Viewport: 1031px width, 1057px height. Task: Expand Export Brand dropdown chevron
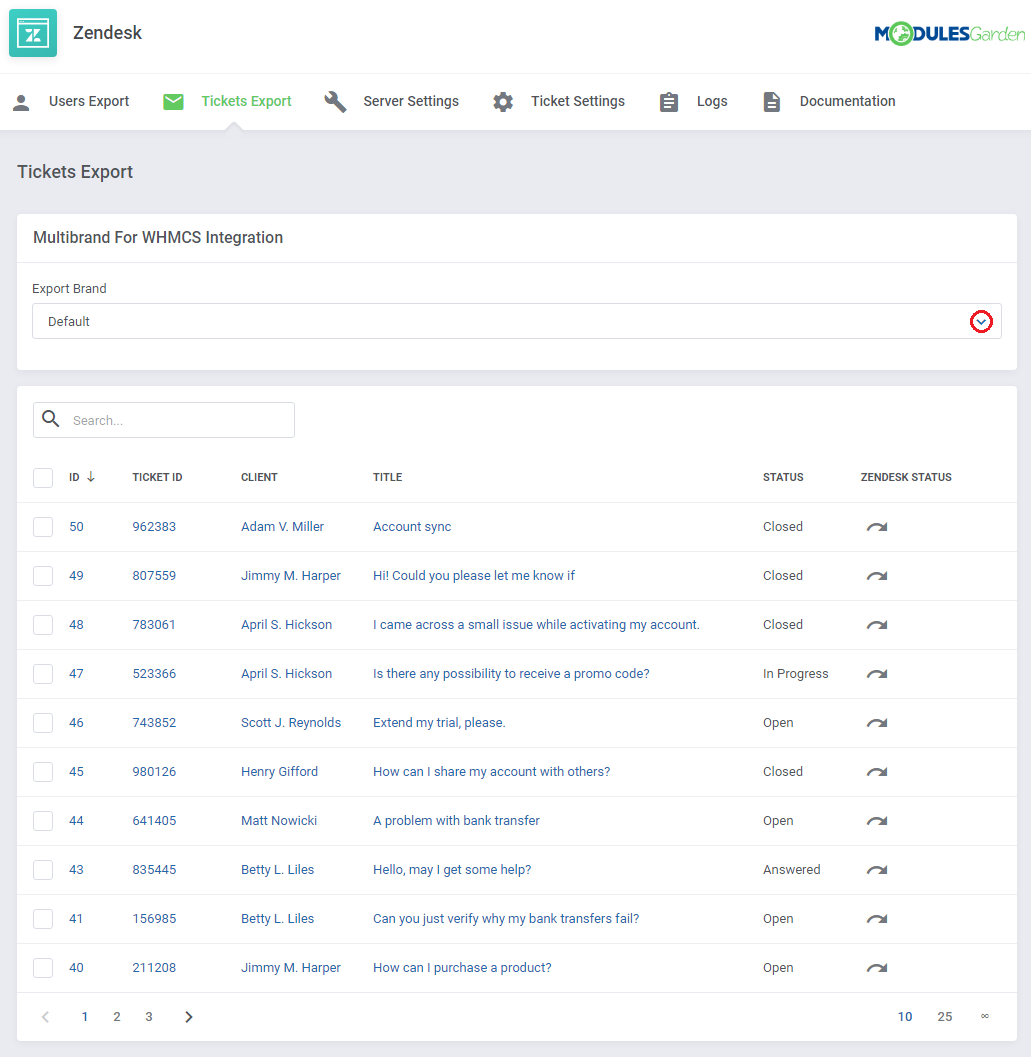pos(981,322)
